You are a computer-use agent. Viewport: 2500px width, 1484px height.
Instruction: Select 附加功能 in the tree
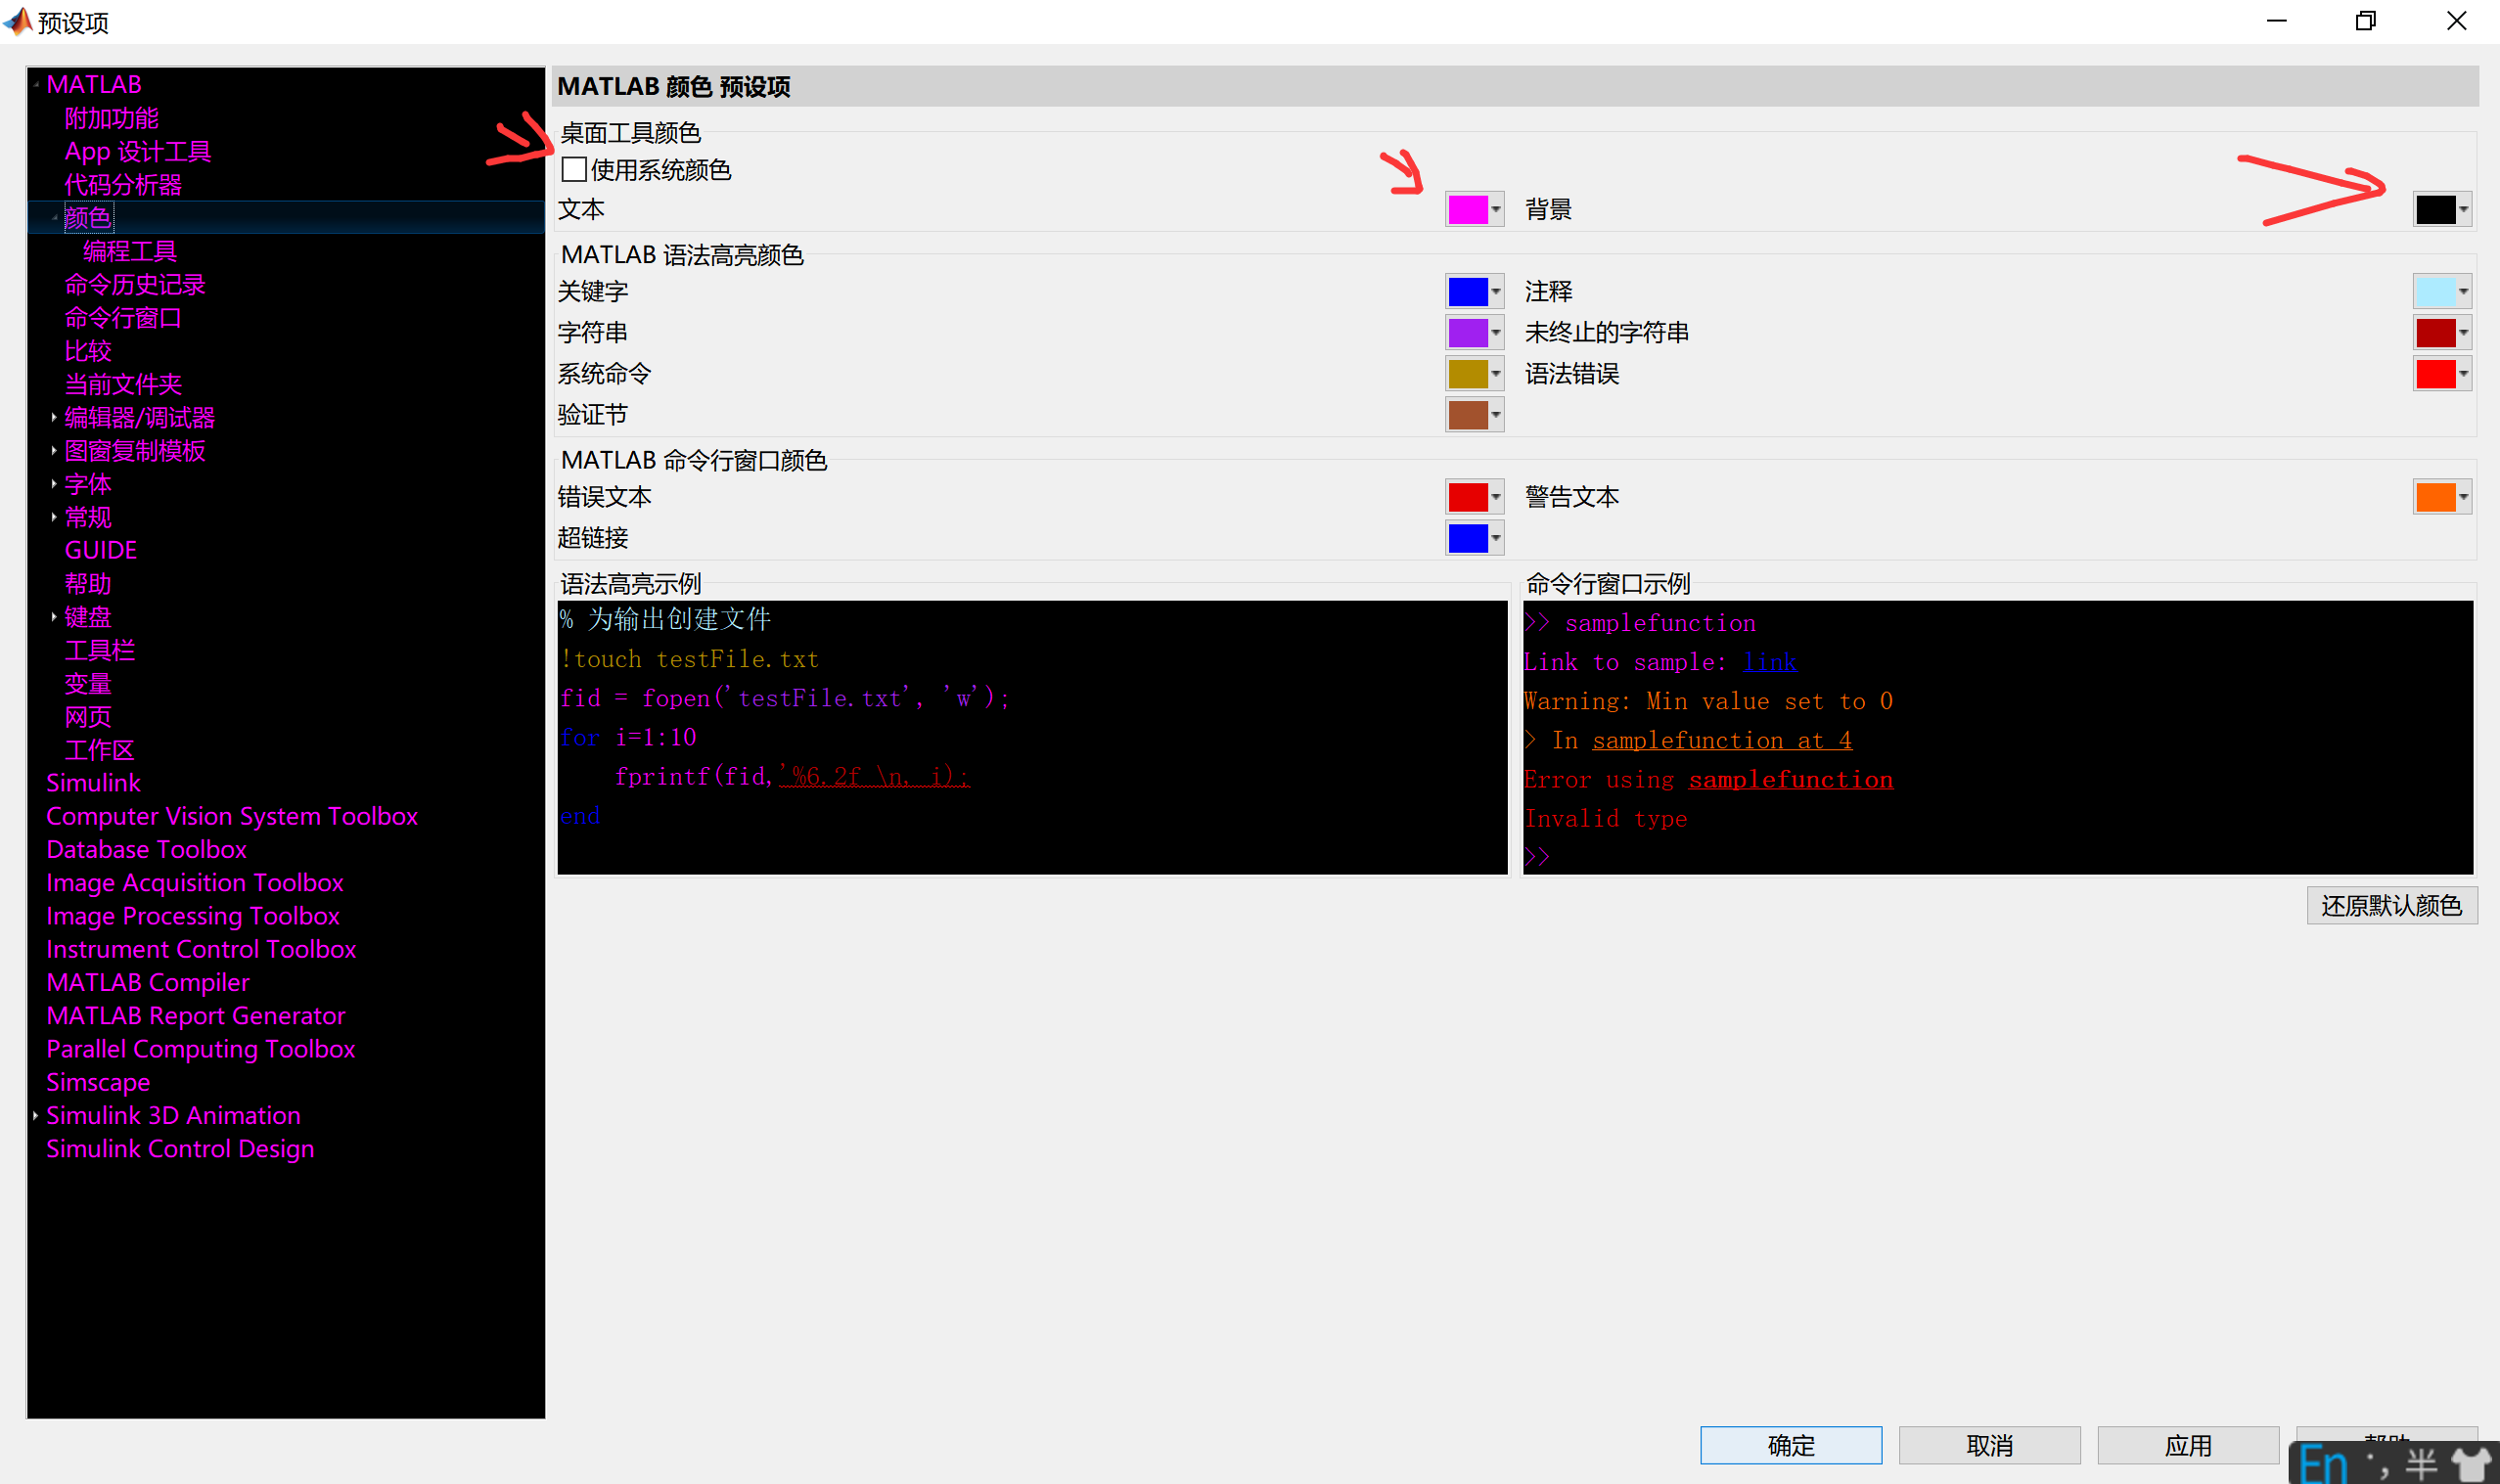(x=112, y=118)
